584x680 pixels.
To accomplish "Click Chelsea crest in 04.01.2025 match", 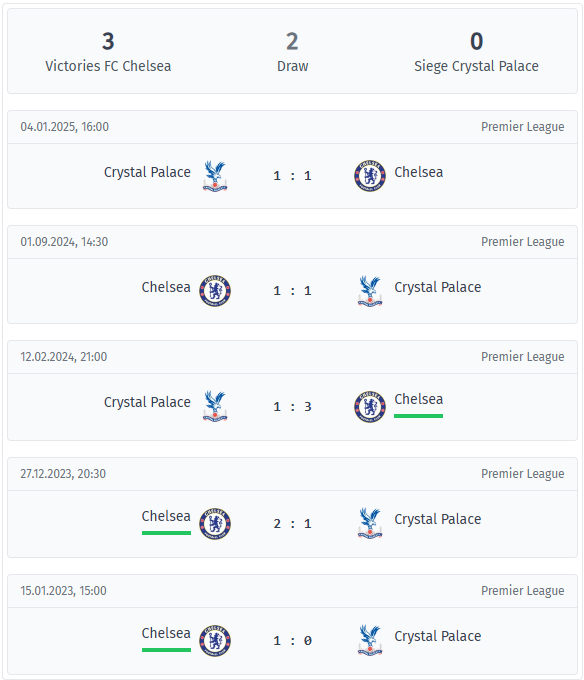I will pyautogui.click(x=370, y=176).
